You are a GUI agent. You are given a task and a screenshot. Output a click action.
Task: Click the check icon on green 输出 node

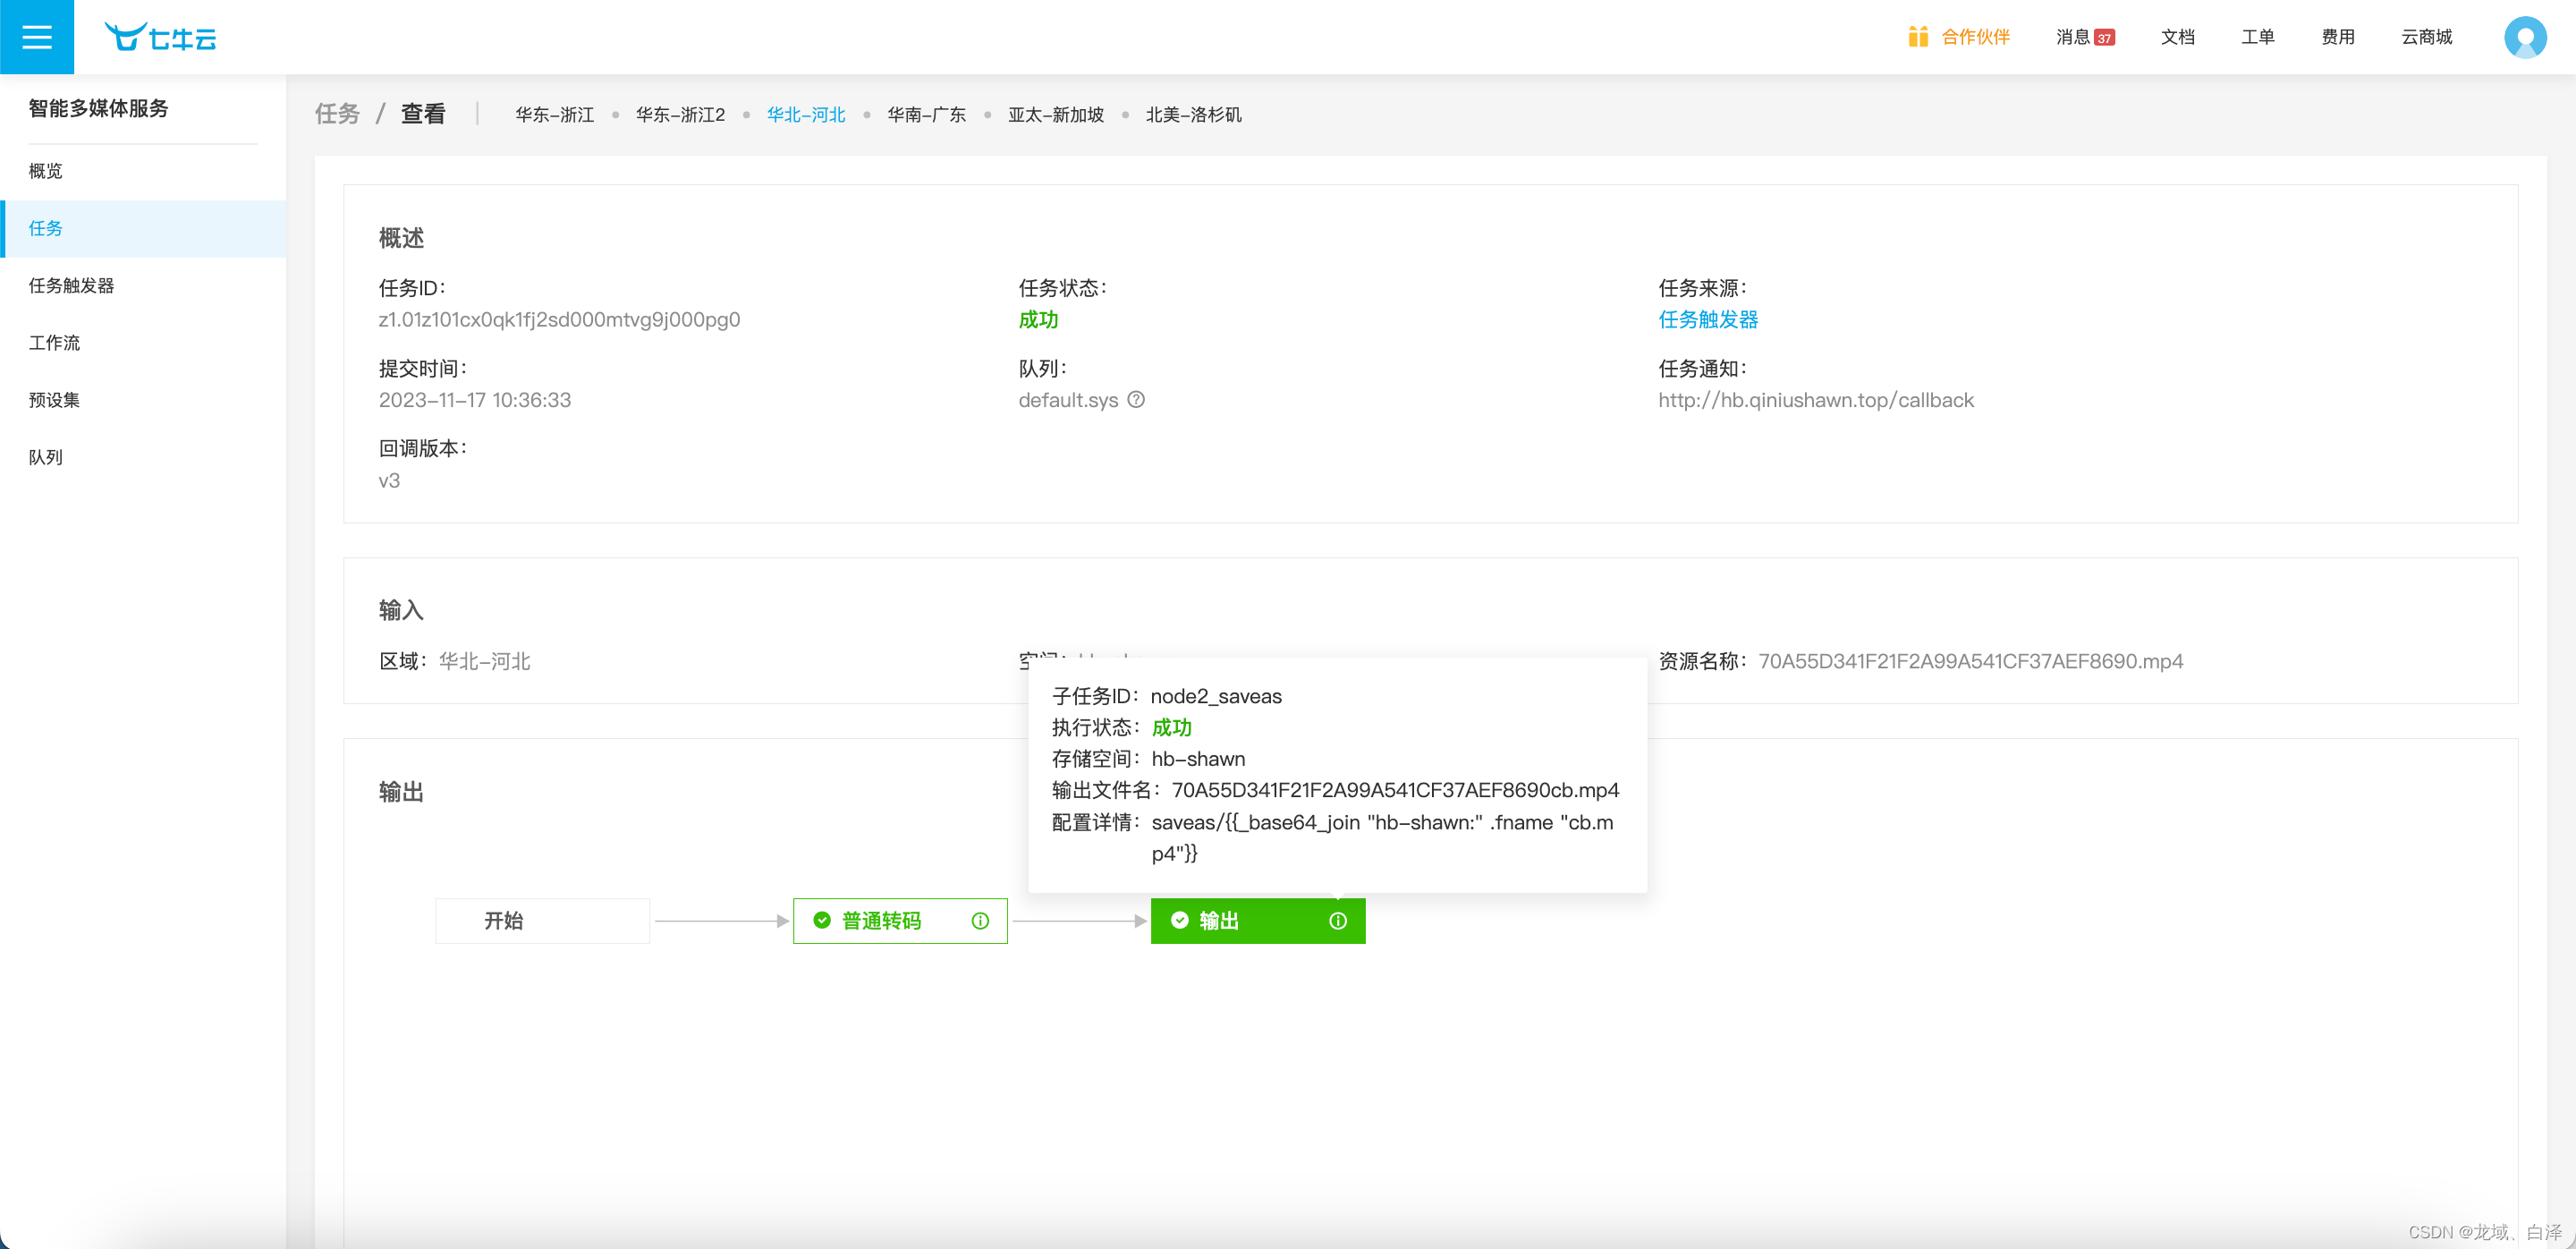click(1179, 920)
